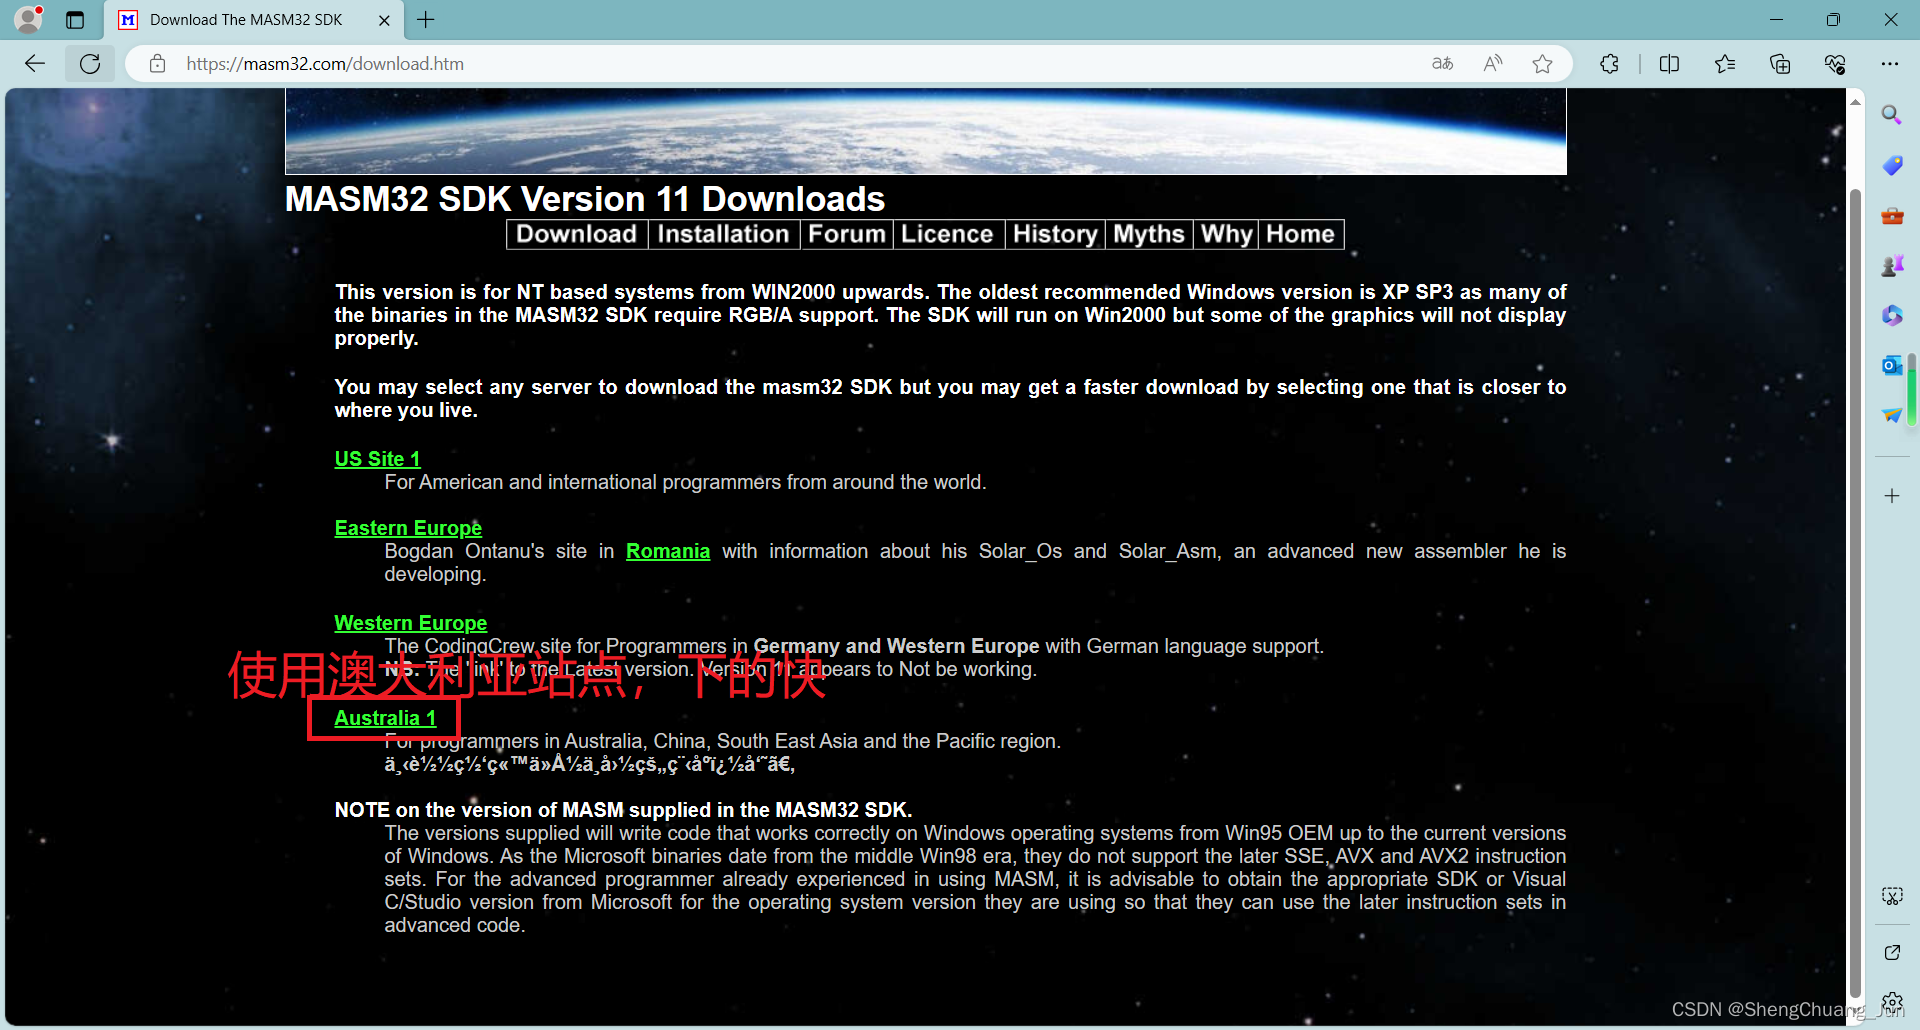The height and width of the screenshot is (1030, 1920).
Task: Reload the page with the refresh icon
Action: (x=90, y=64)
